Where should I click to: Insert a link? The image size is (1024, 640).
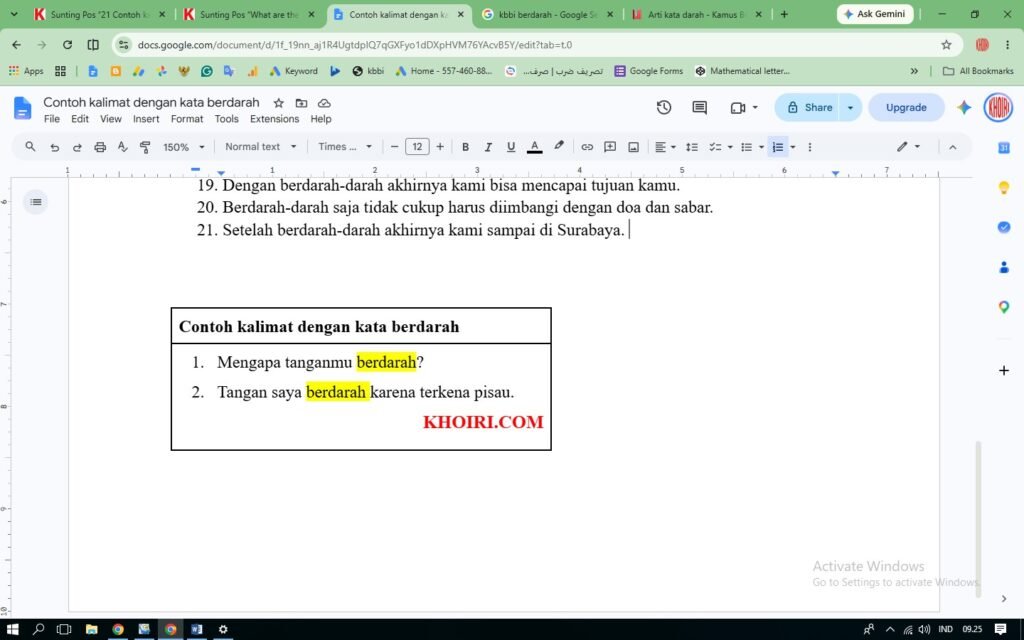[587, 147]
